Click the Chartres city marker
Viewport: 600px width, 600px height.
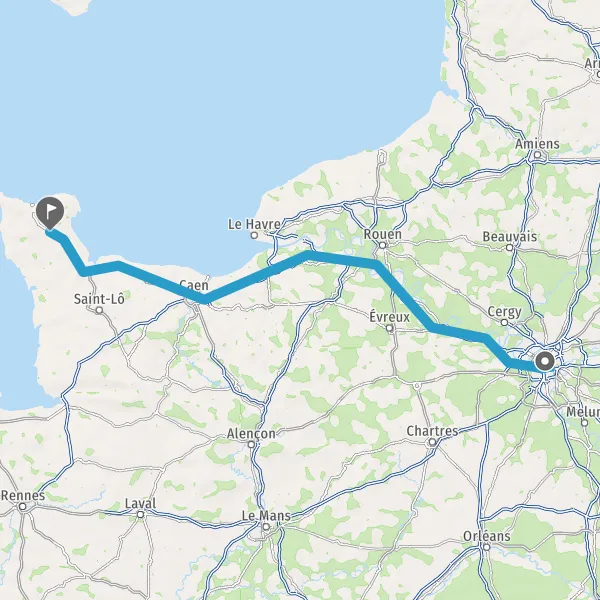(432, 442)
